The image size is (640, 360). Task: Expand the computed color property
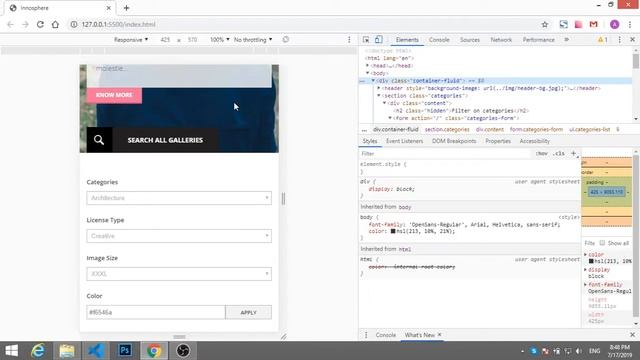click(x=586, y=254)
